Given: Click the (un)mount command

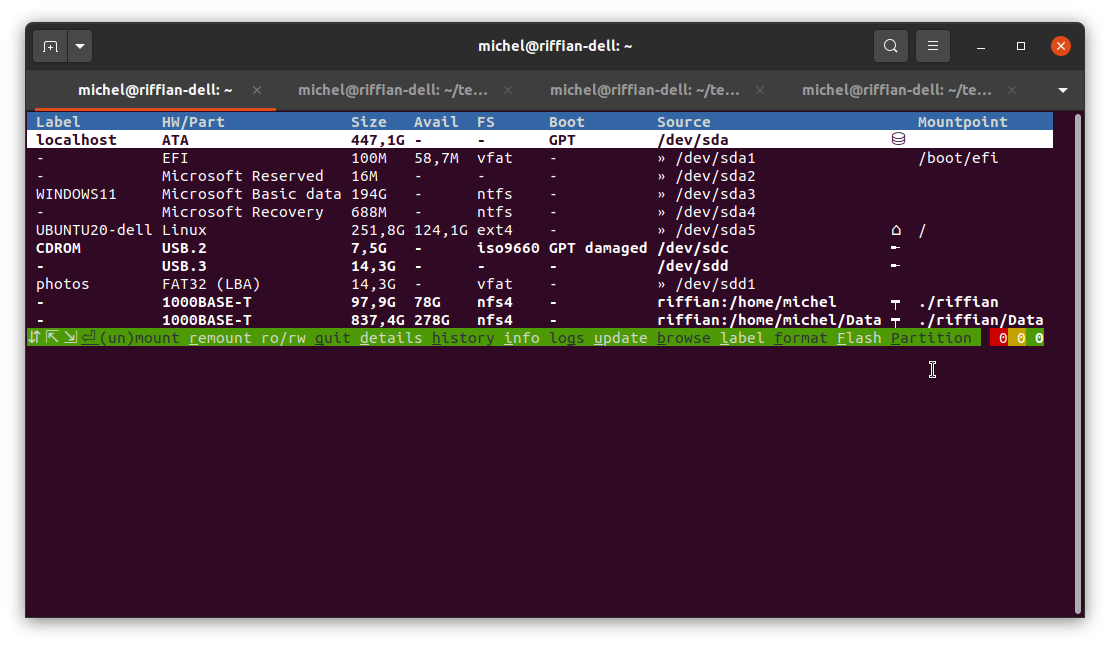Looking at the screenshot, I should [139, 338].
